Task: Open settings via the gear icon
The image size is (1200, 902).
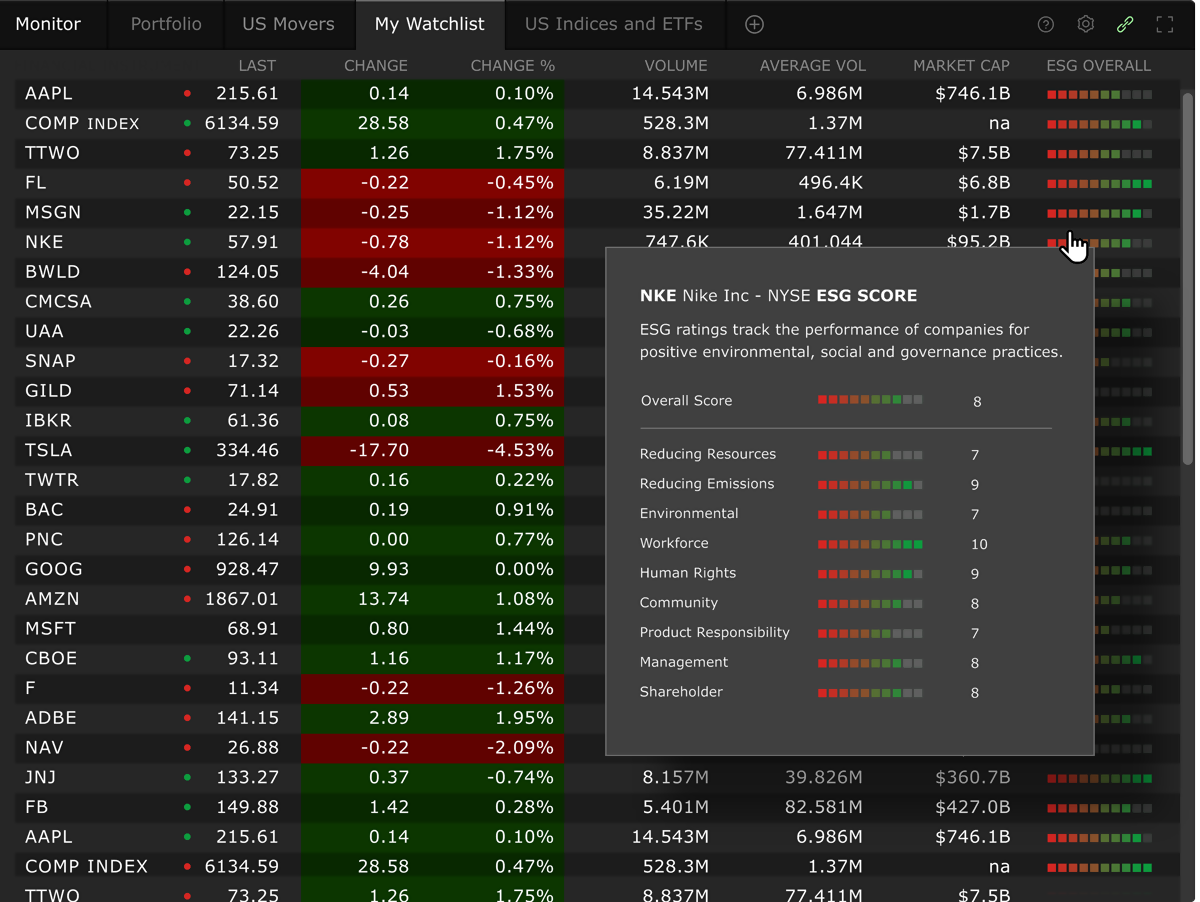Action: coord(1085,24)
